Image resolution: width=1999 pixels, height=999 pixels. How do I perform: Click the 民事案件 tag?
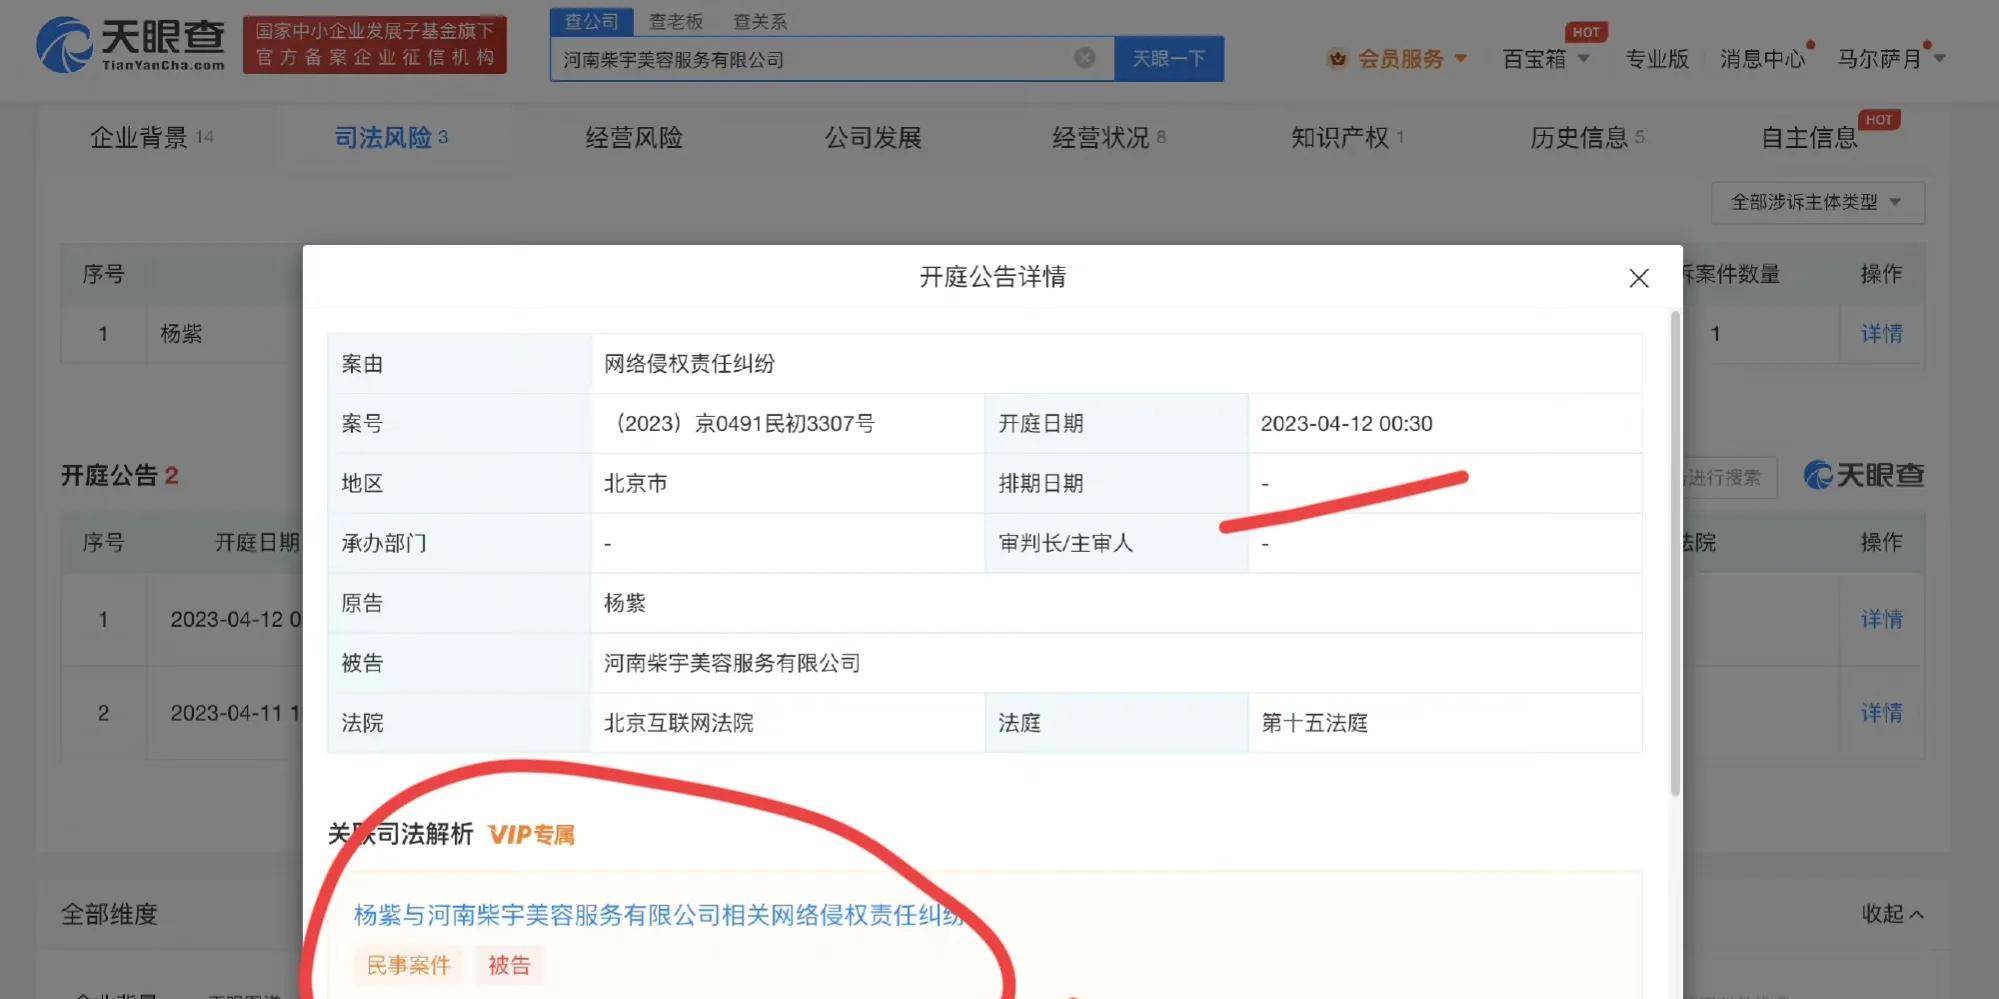click(408, 965)
